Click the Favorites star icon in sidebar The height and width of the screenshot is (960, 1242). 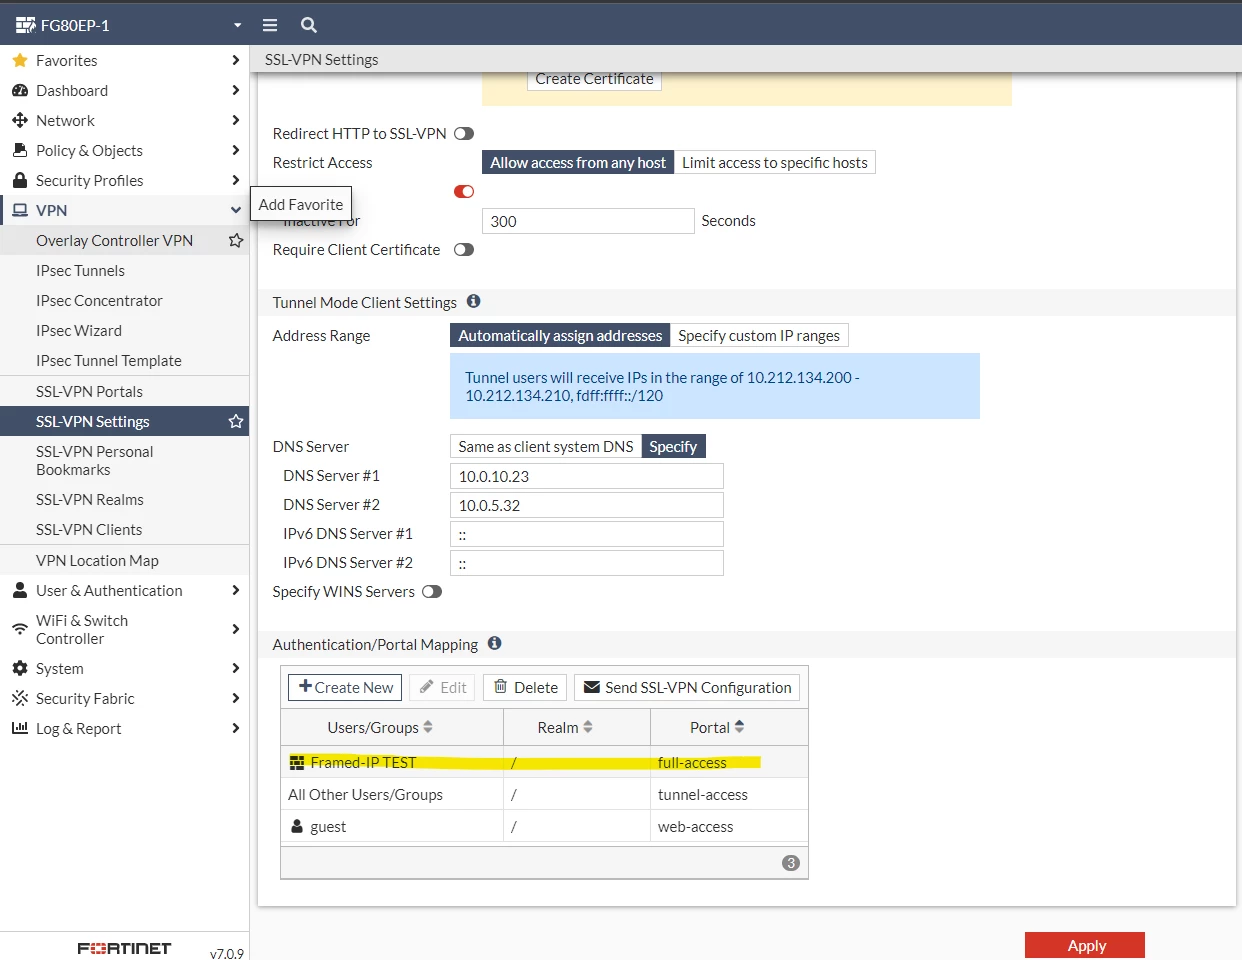(x=20, y=60)
